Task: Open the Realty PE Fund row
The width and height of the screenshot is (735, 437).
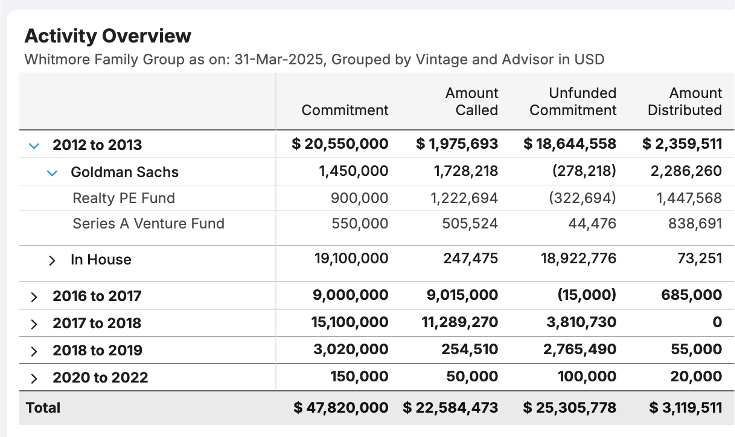Action: [x=123, y=198]
